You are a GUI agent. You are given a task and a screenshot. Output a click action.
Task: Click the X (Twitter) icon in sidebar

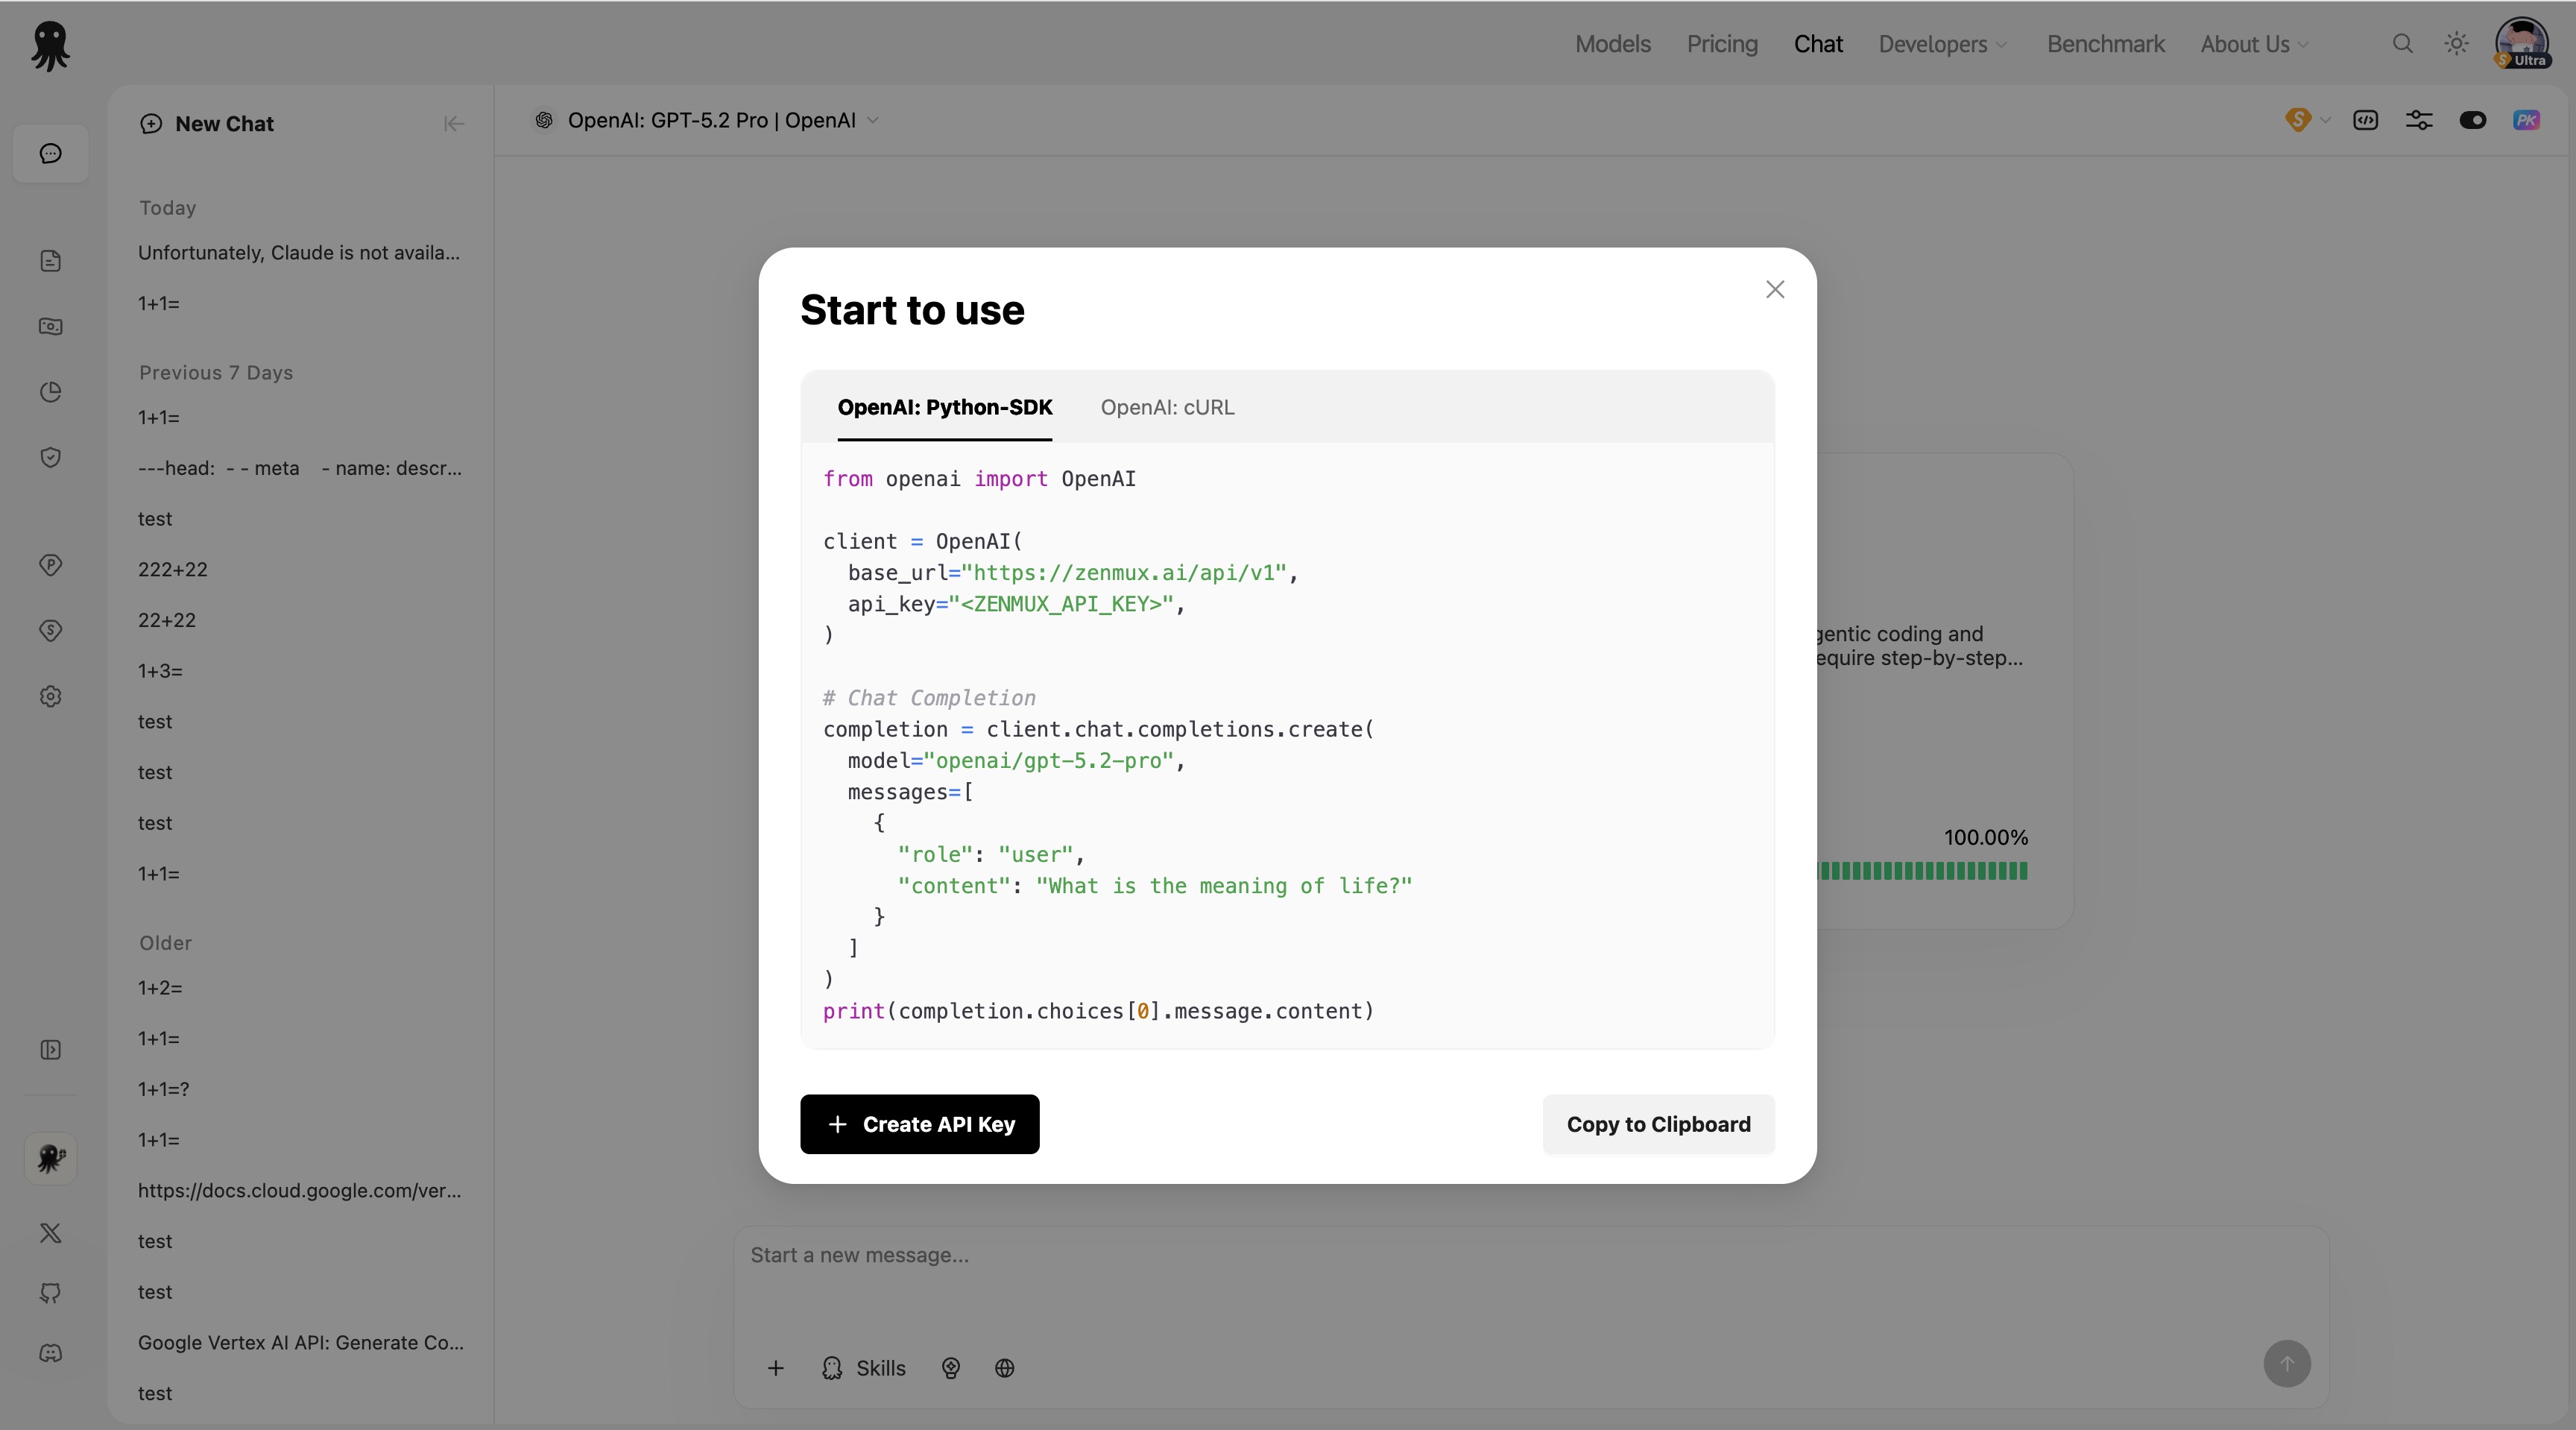click(50, 1233)
